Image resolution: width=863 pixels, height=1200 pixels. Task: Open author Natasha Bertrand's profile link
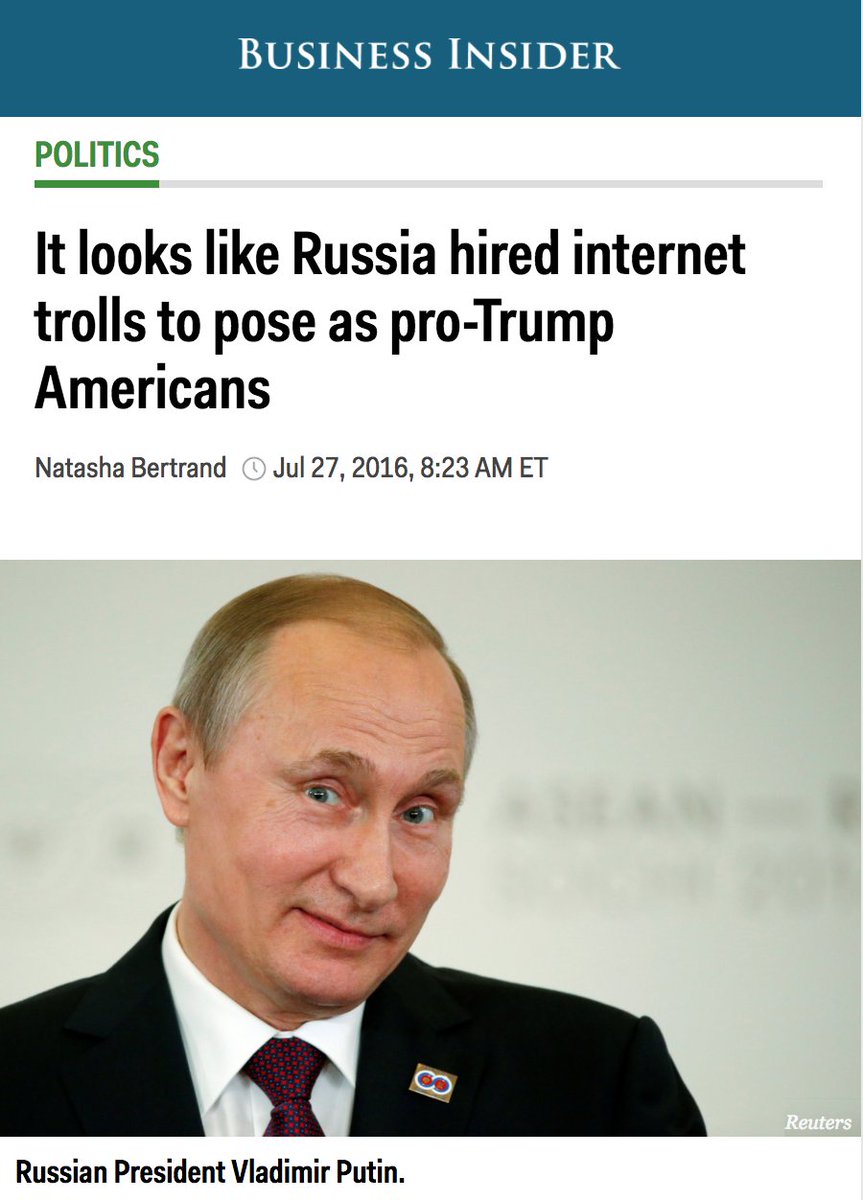131,468
